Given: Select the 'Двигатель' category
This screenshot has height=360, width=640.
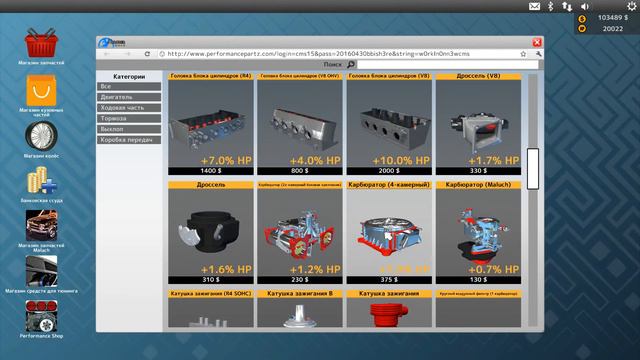Looking at the screenshot, I should click(x=129, y=97).
